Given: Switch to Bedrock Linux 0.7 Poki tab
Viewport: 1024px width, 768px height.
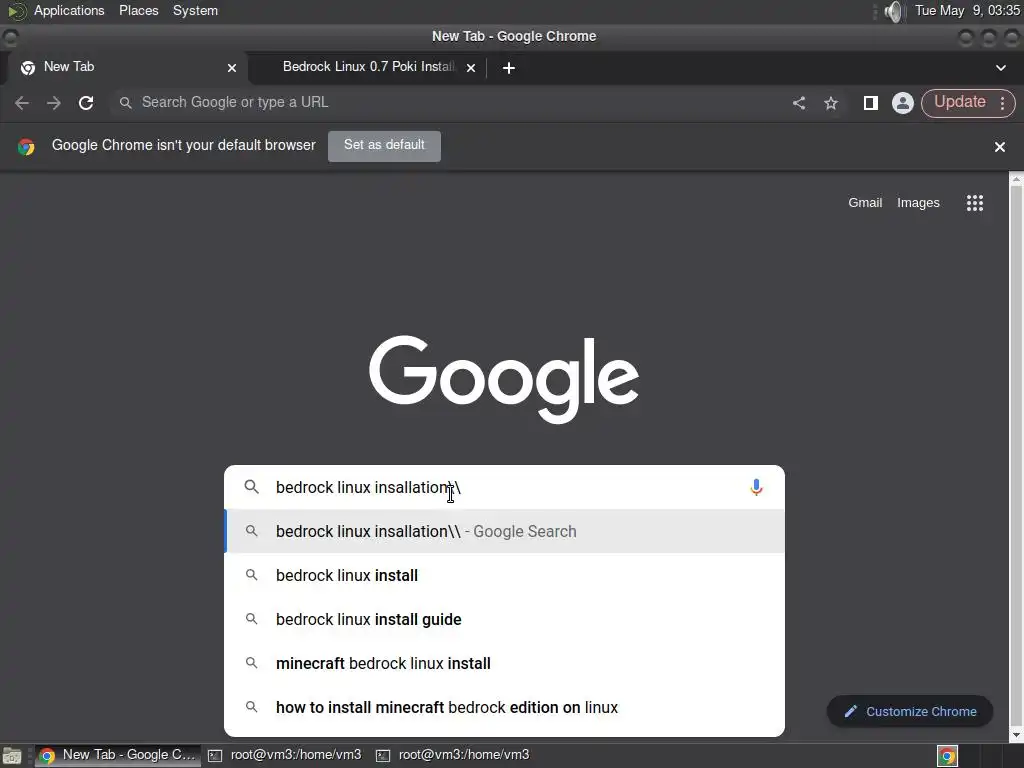Looking at the screenshot, I should tap(369, 67).
